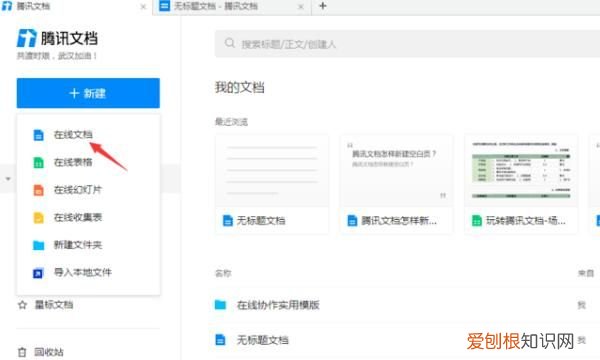Click the document favicon on second tab
The image size is (600, 360).
pos(164,6)
